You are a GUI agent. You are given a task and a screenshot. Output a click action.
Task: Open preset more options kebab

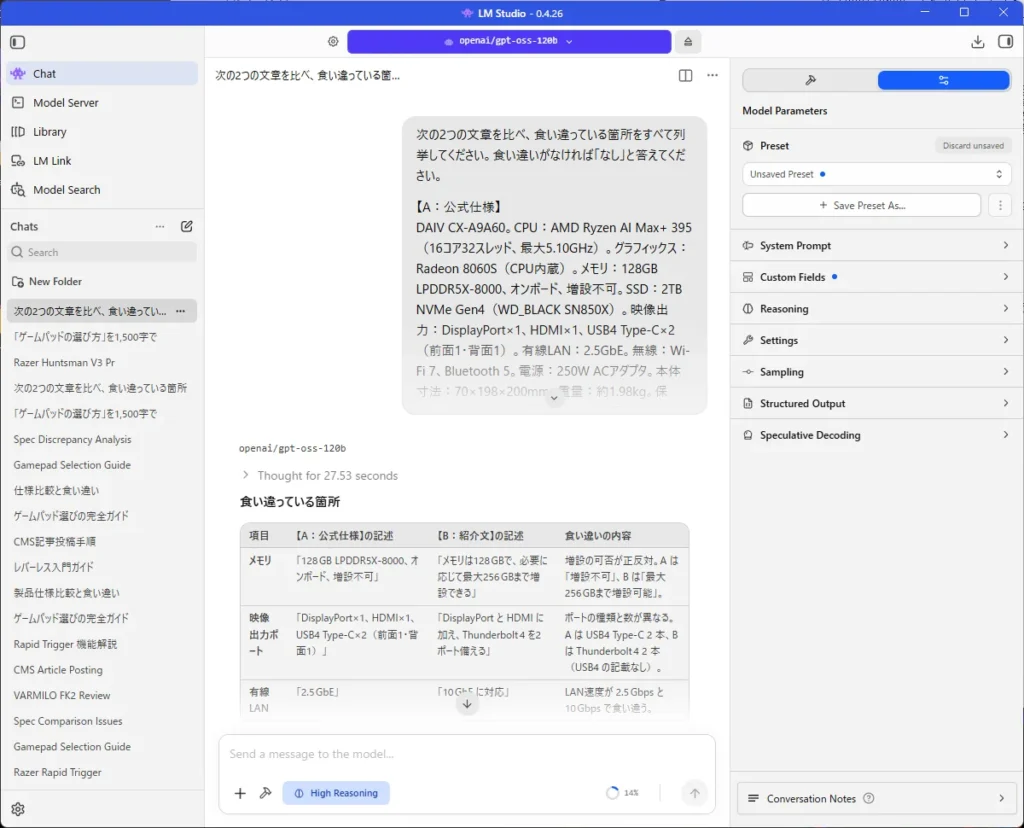(x=1000, y=205)
